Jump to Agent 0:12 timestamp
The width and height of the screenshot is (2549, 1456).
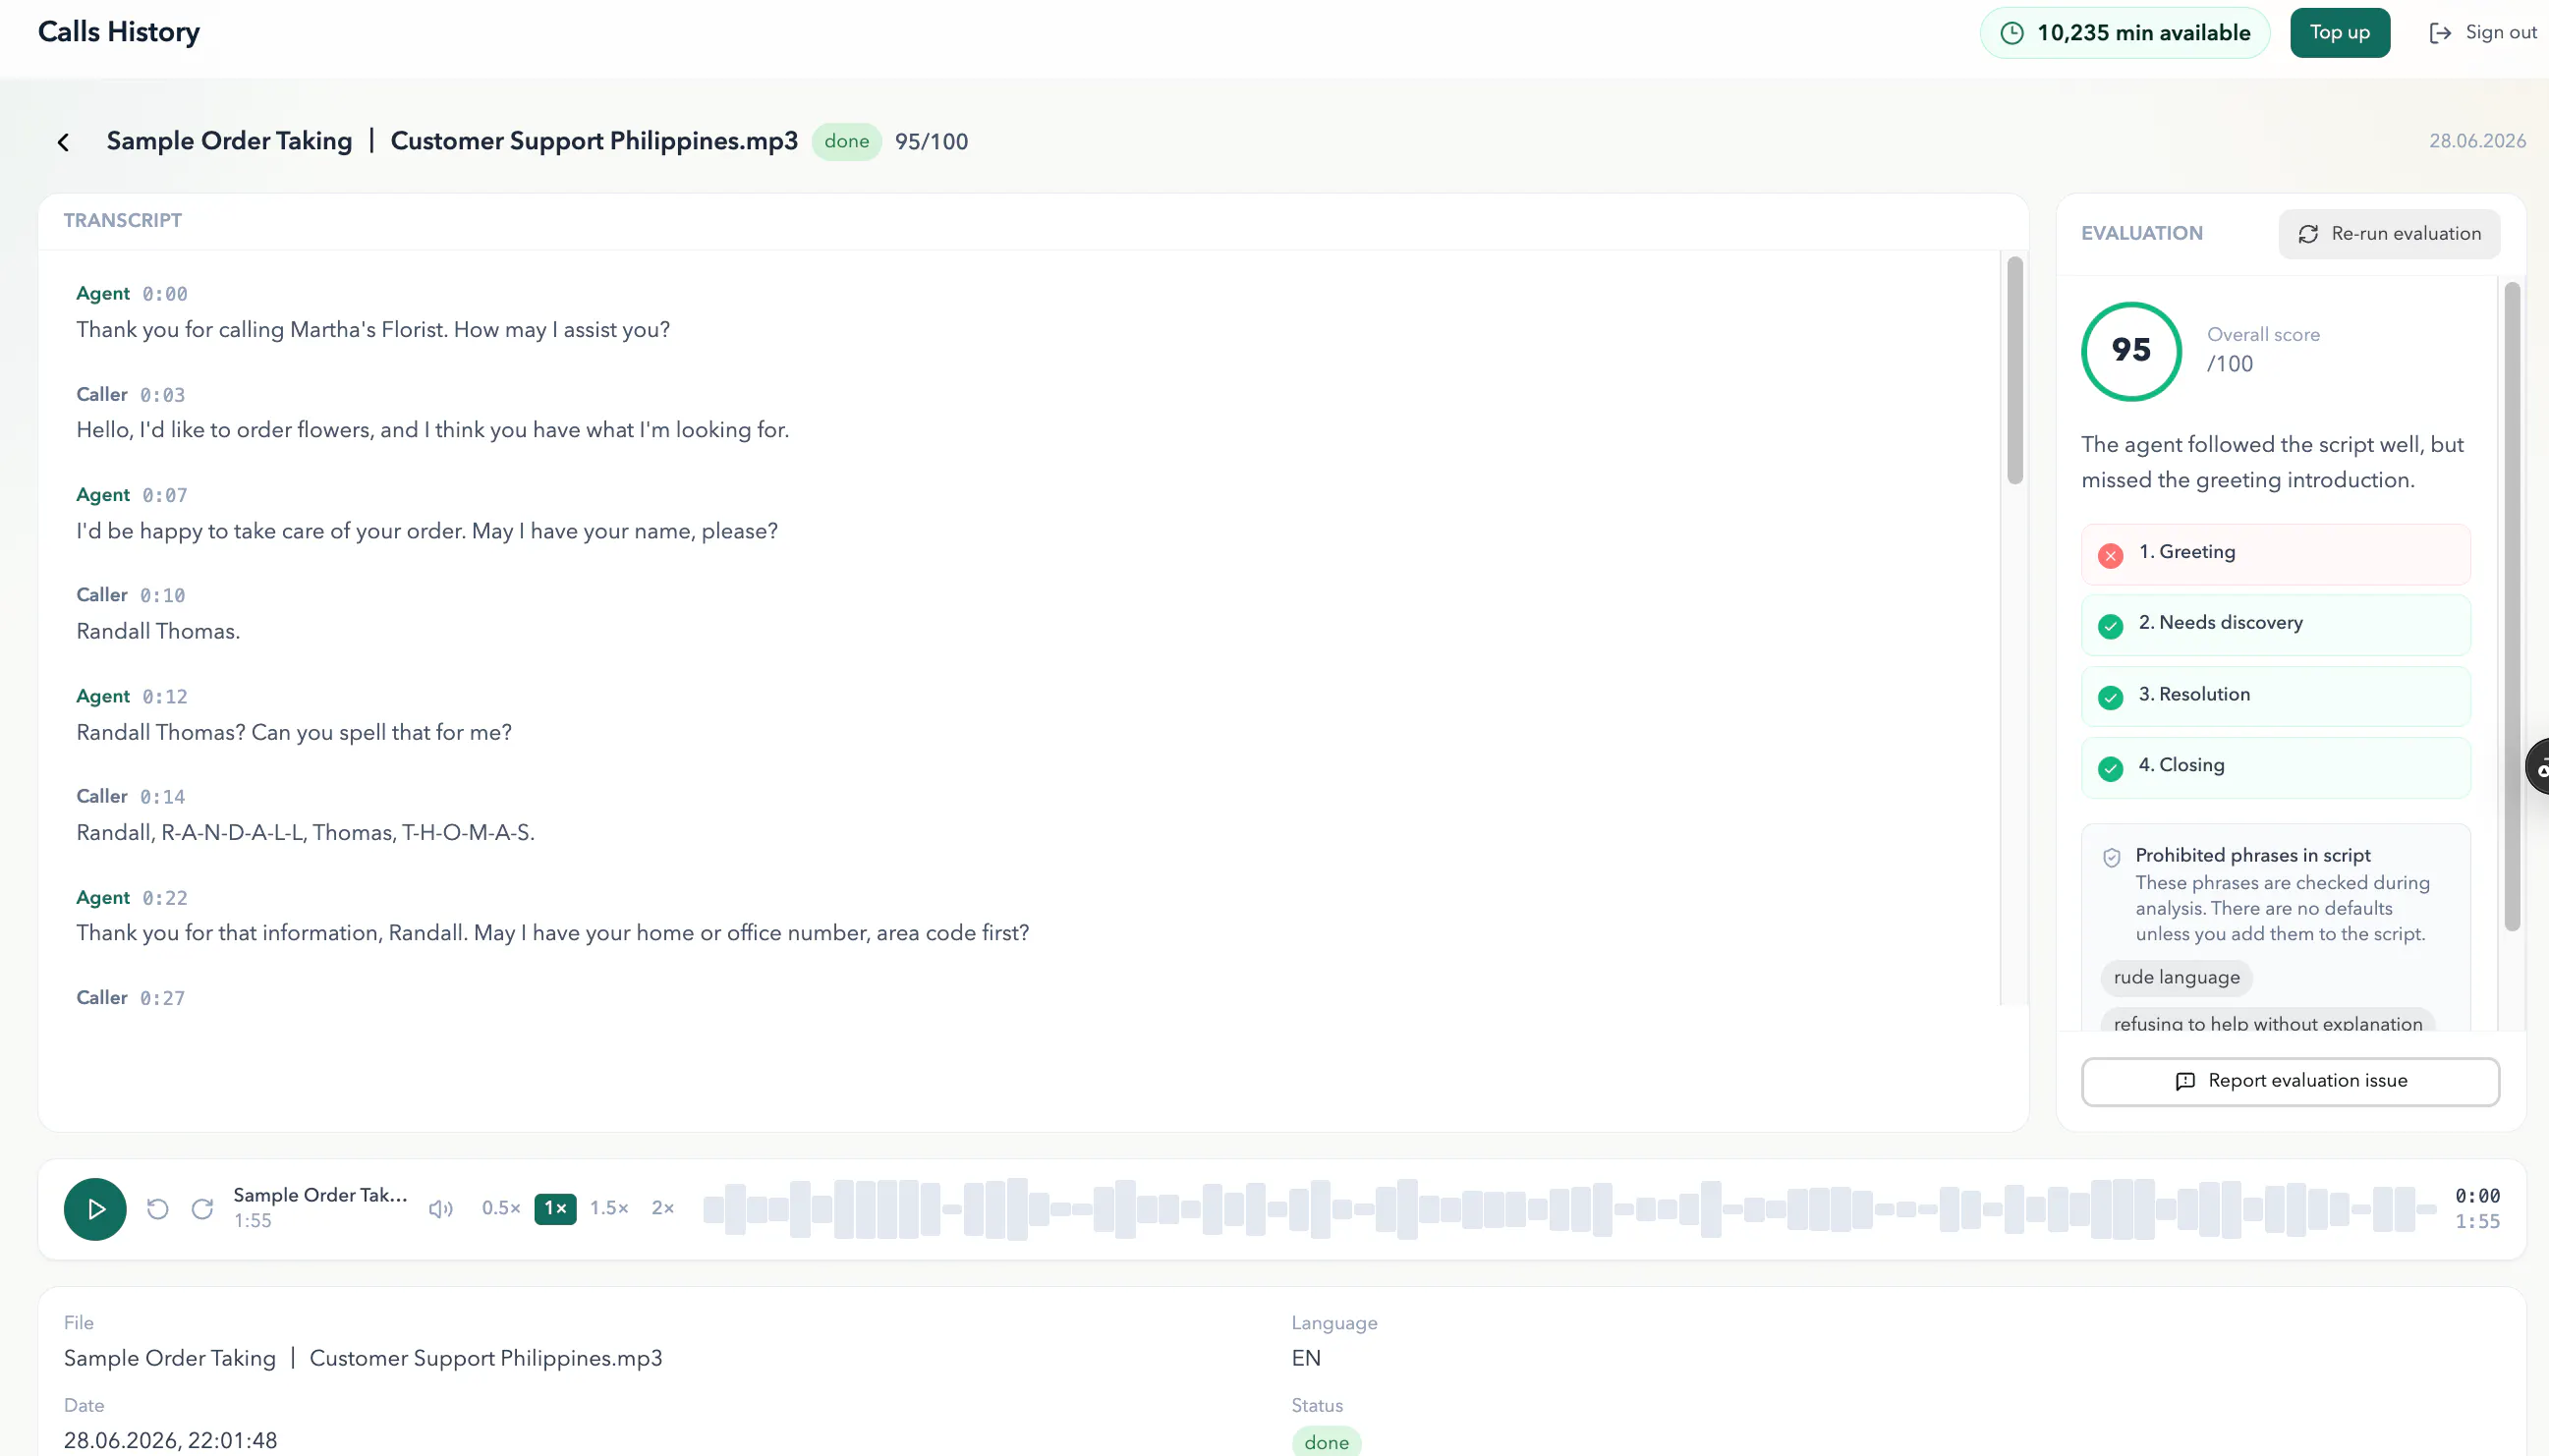(x=164, y=697)
